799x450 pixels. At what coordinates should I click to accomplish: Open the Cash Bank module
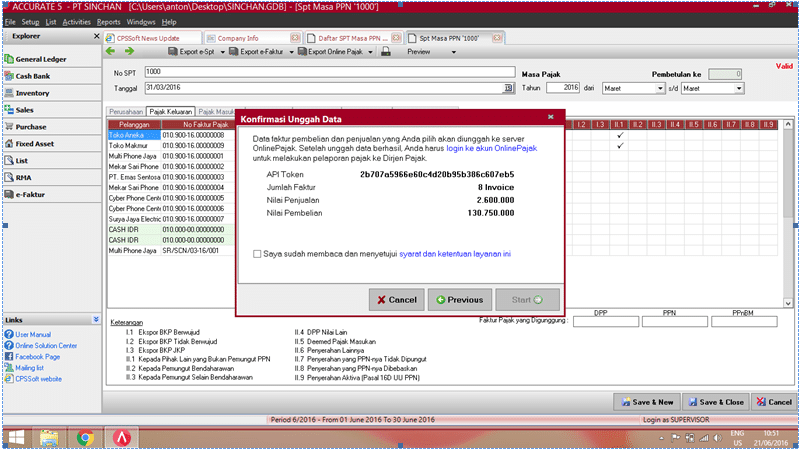coord(33,76)
